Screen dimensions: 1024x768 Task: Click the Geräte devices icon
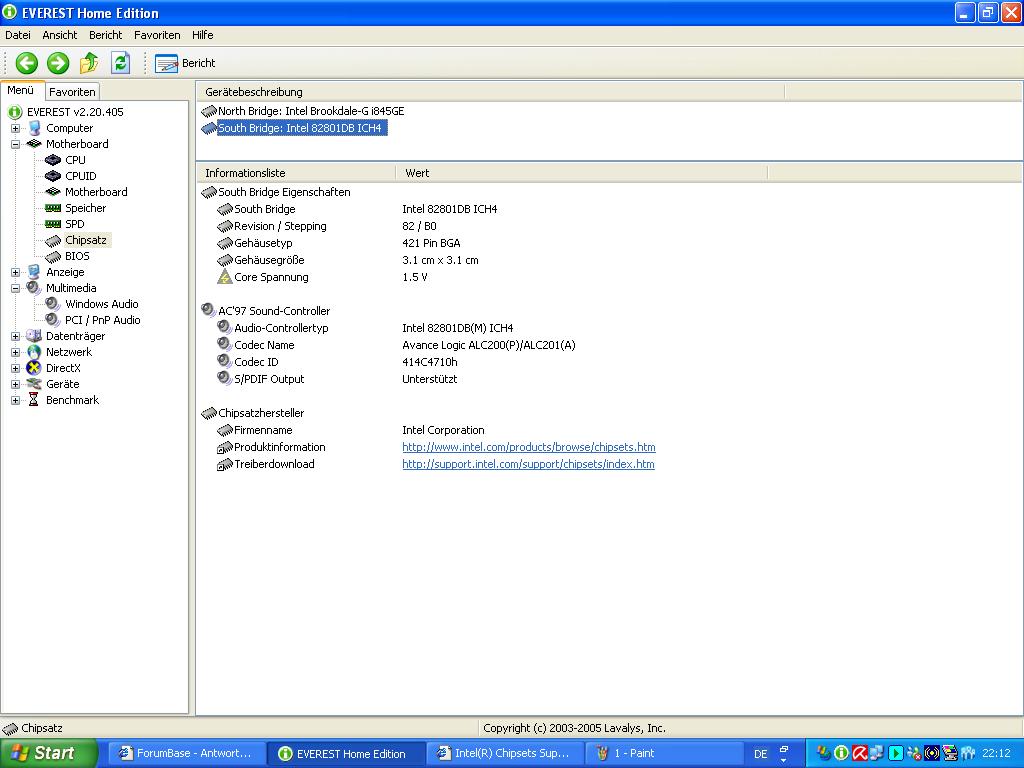(34, 384)
